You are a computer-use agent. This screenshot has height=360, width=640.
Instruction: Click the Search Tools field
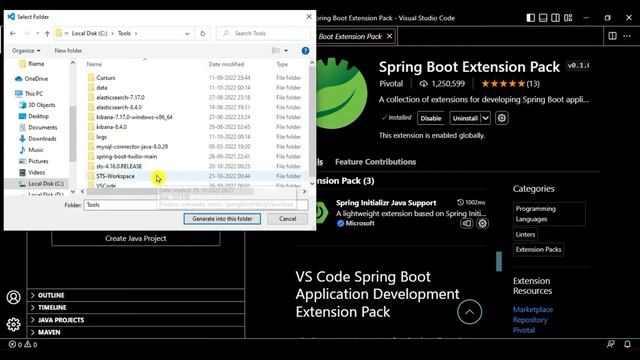point(263,33)
